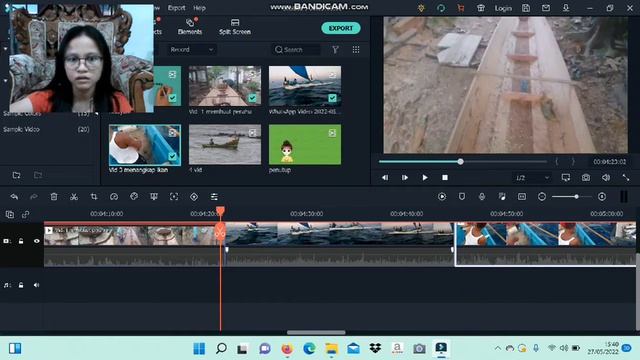The height and width of the screenshot is (360, 640).
Task: Select the 4 vid boat thumbnail
Action: [225, 144]
